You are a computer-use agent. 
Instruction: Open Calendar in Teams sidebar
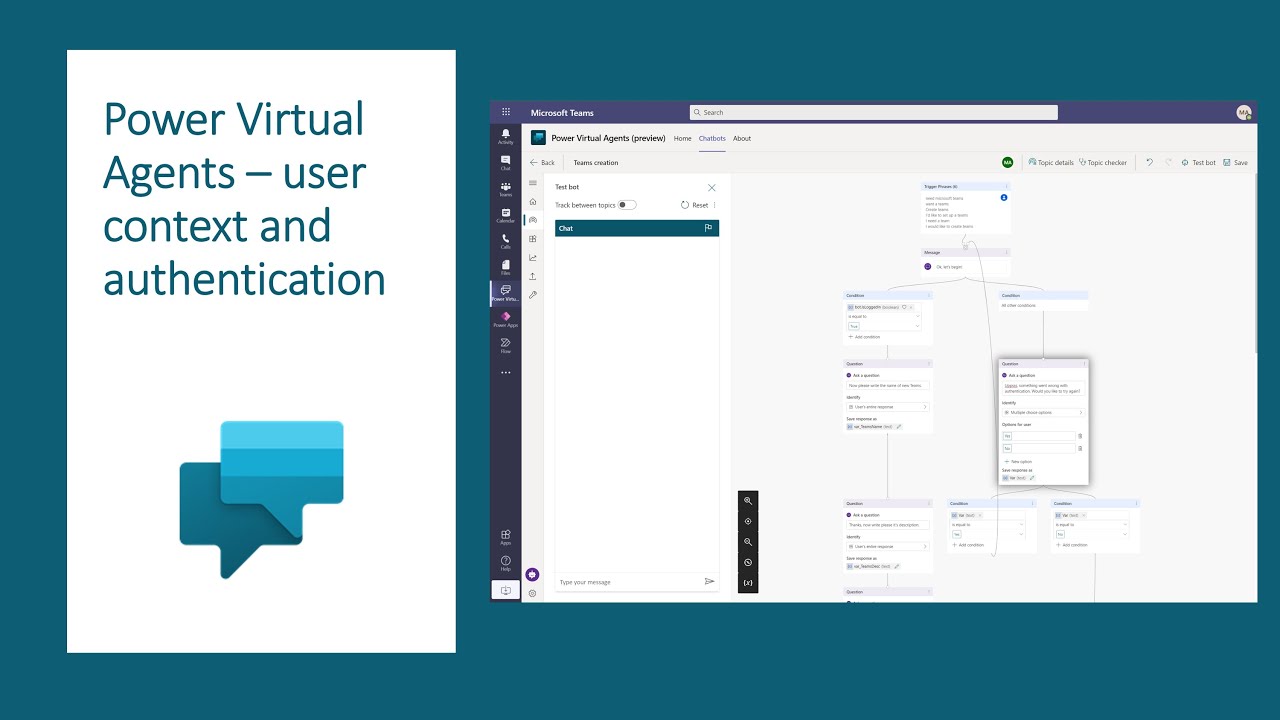[x=506, y=214]
